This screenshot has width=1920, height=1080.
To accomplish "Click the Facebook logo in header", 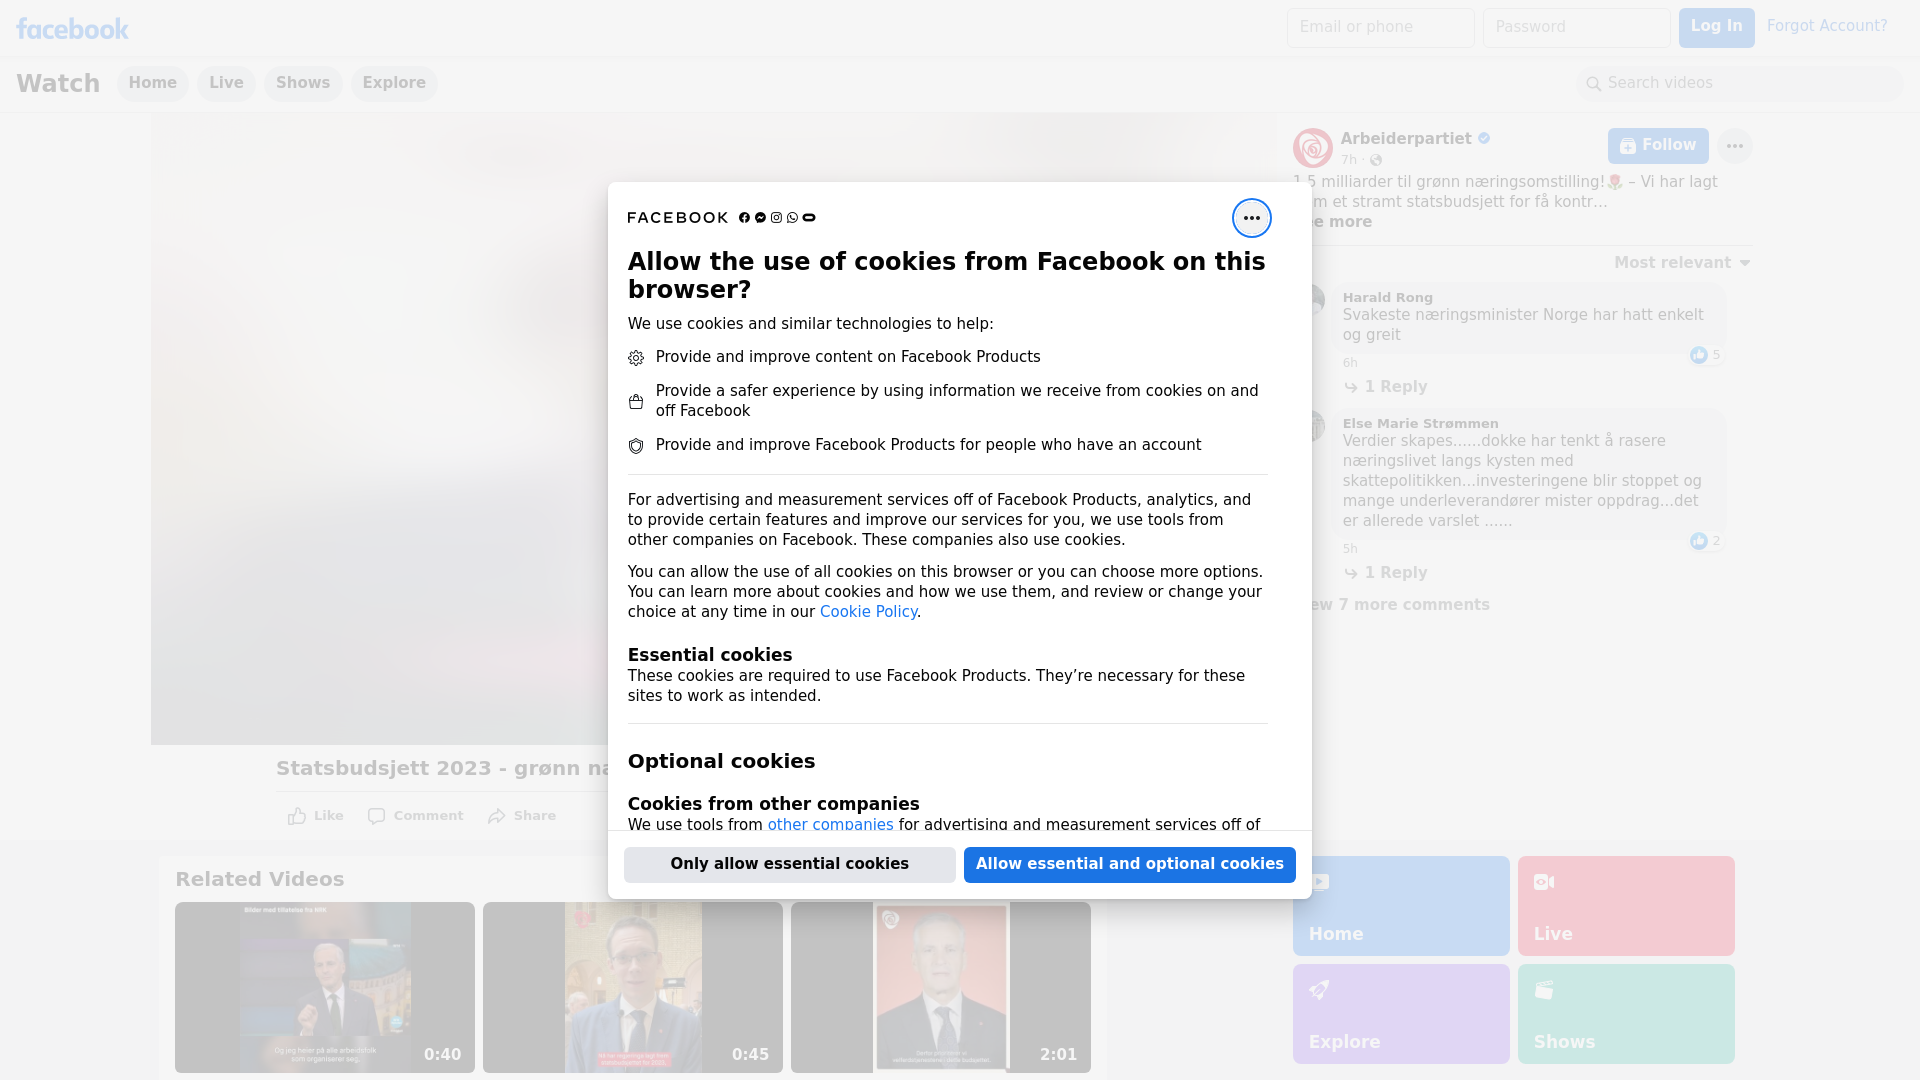I will tap(72, 29).
